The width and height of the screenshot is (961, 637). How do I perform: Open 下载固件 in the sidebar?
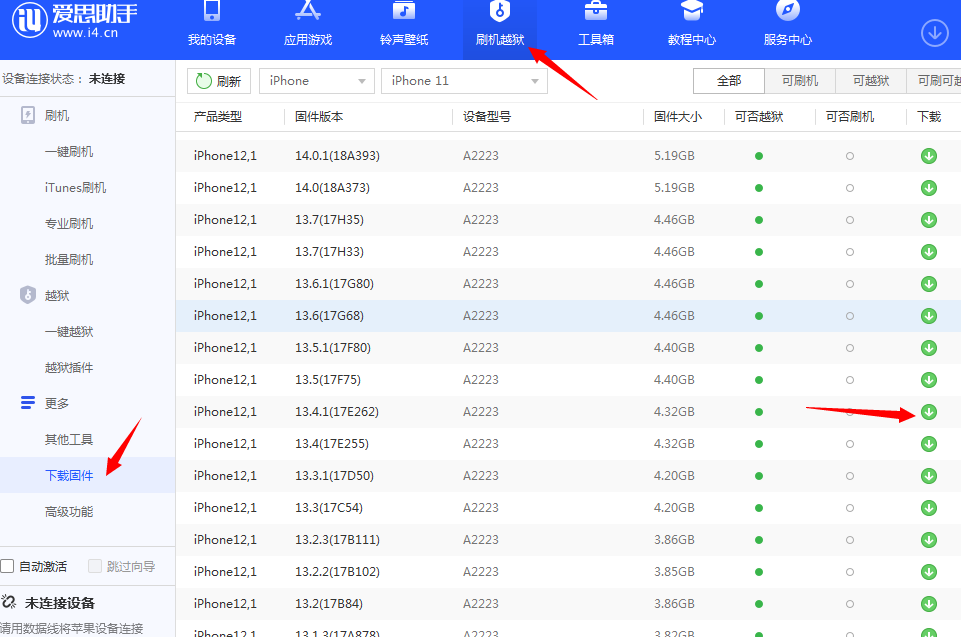[69, 475]
